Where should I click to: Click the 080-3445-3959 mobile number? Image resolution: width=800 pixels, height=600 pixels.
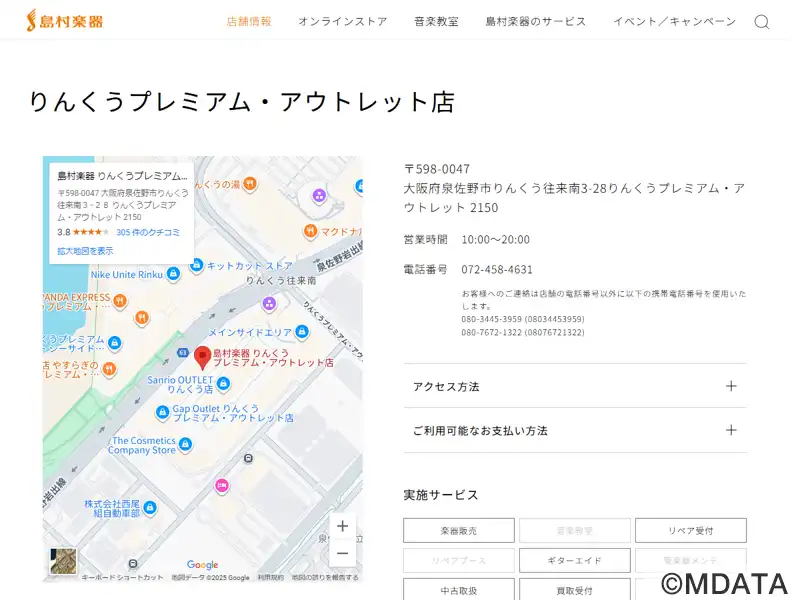pyautogui.click(x=523, y=319)
